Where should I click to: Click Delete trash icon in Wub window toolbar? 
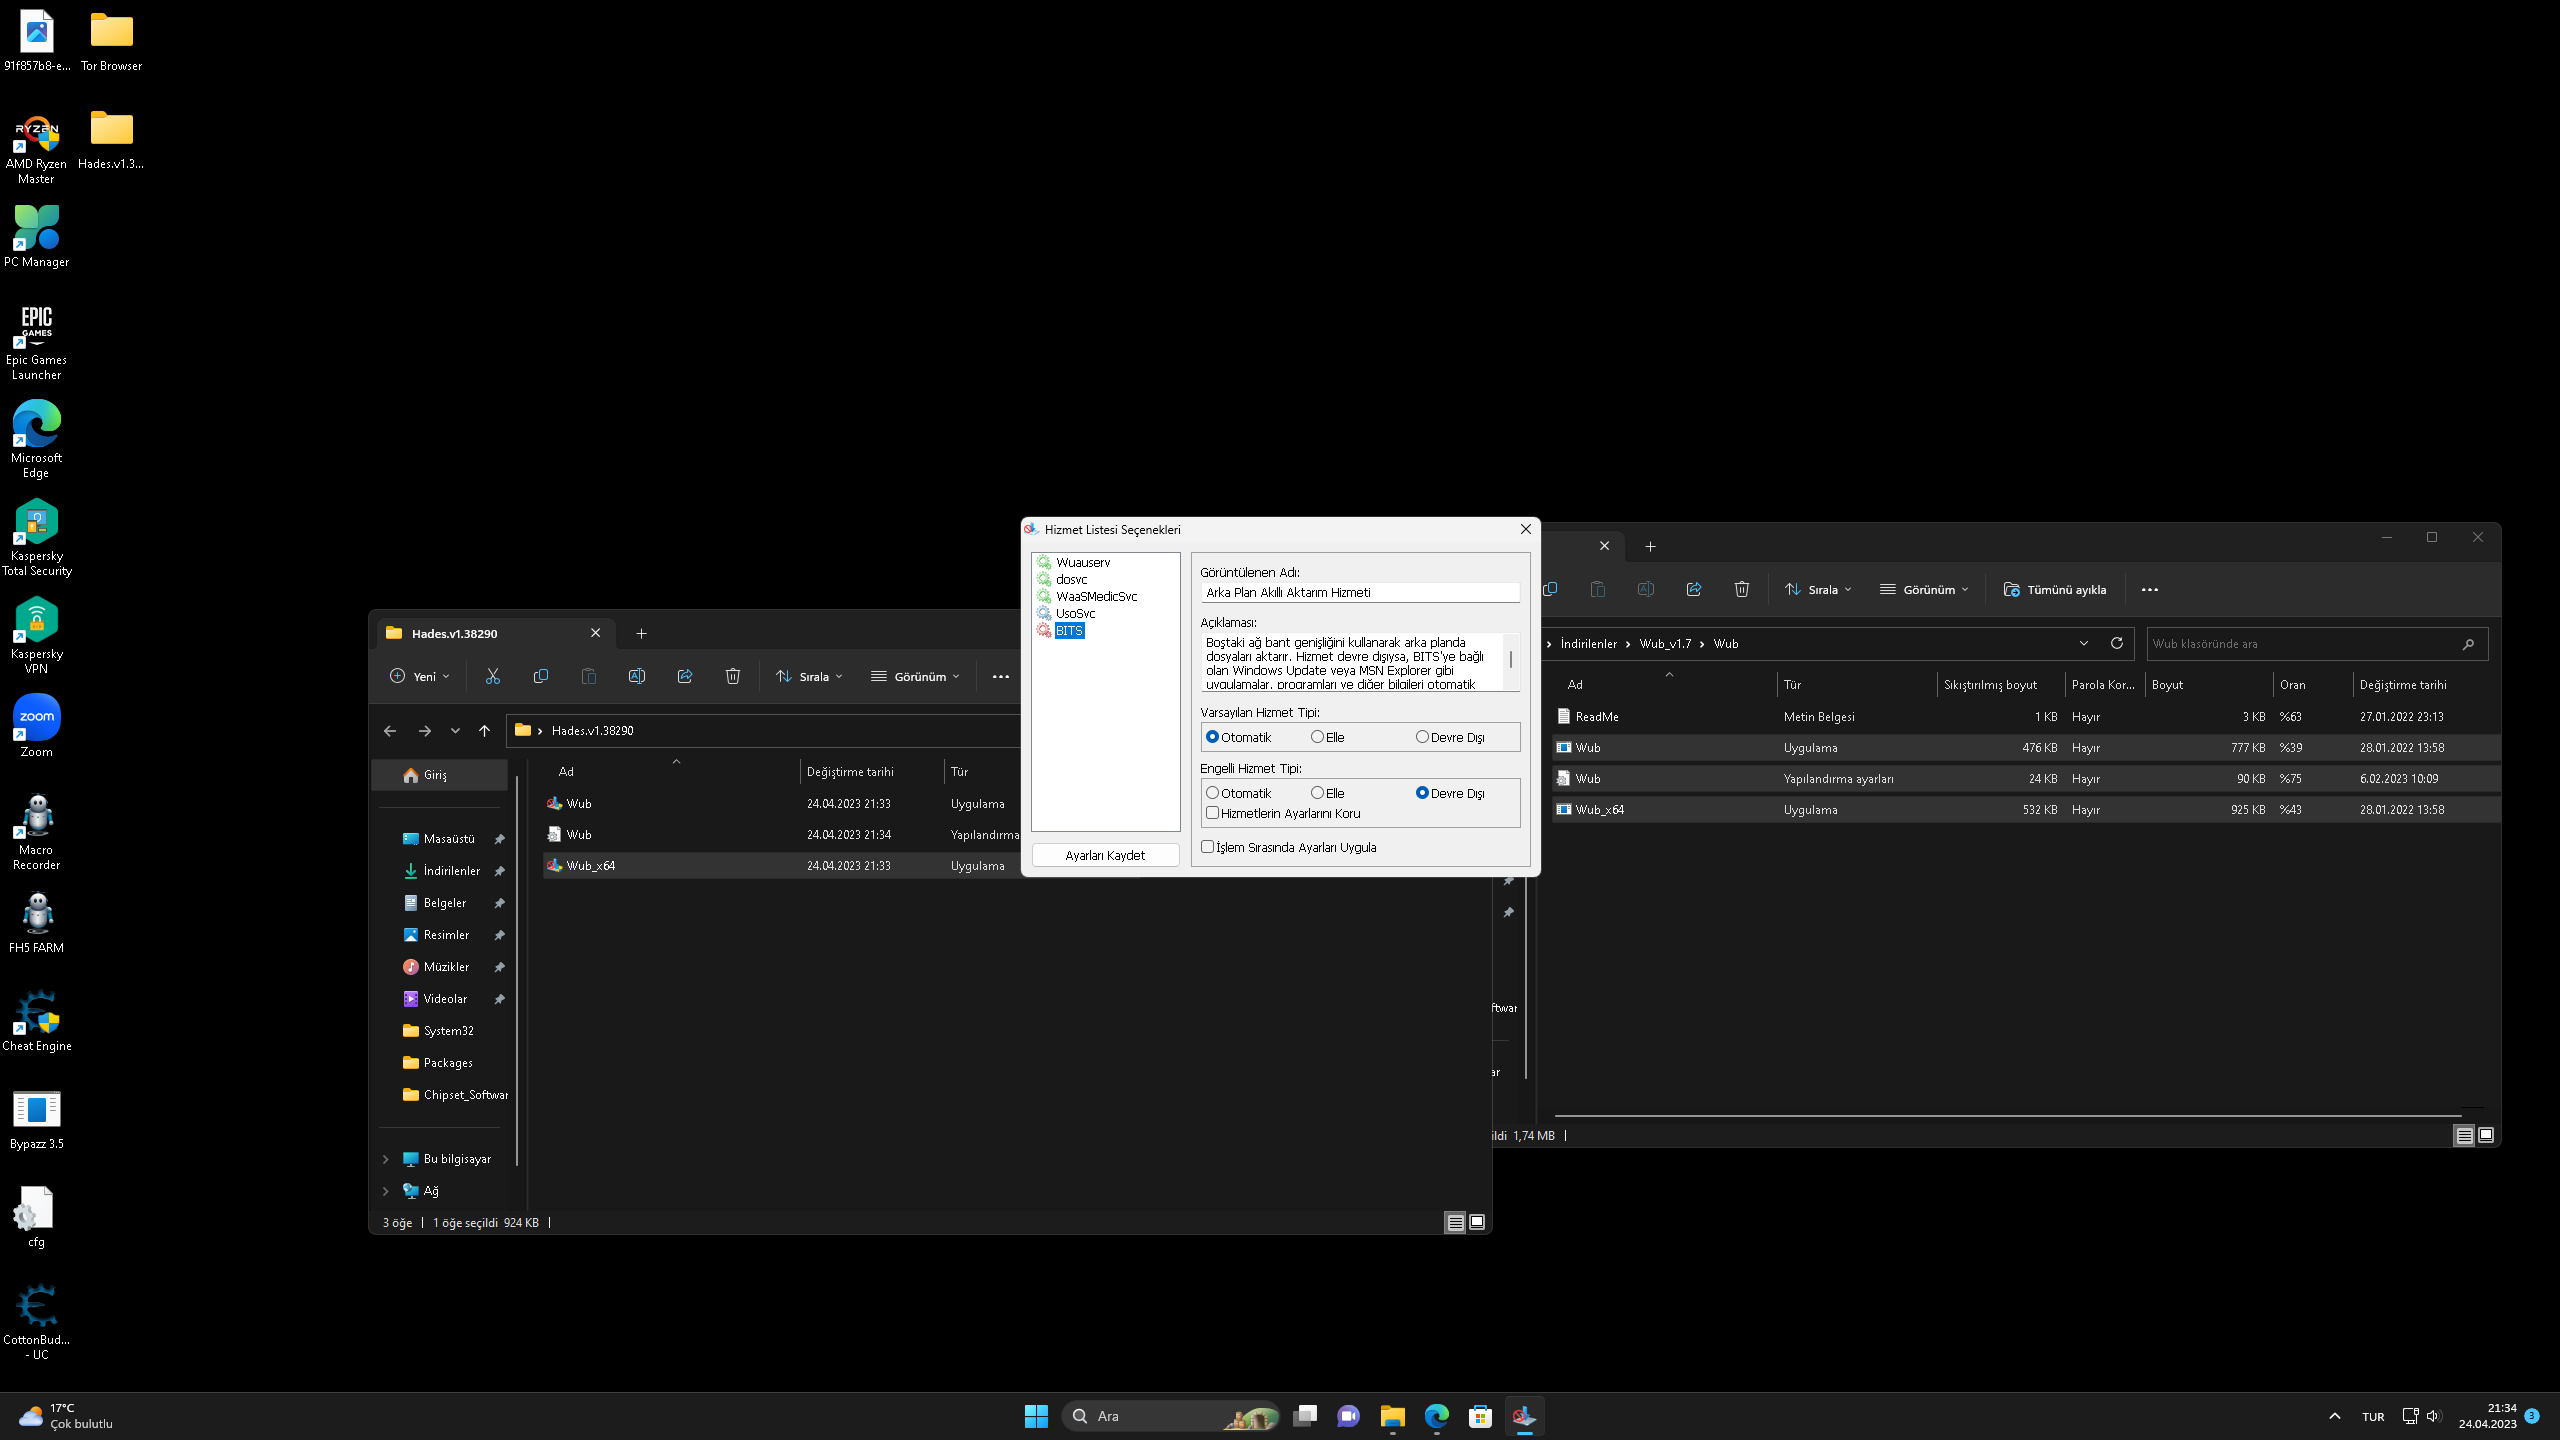[1741, 589]
